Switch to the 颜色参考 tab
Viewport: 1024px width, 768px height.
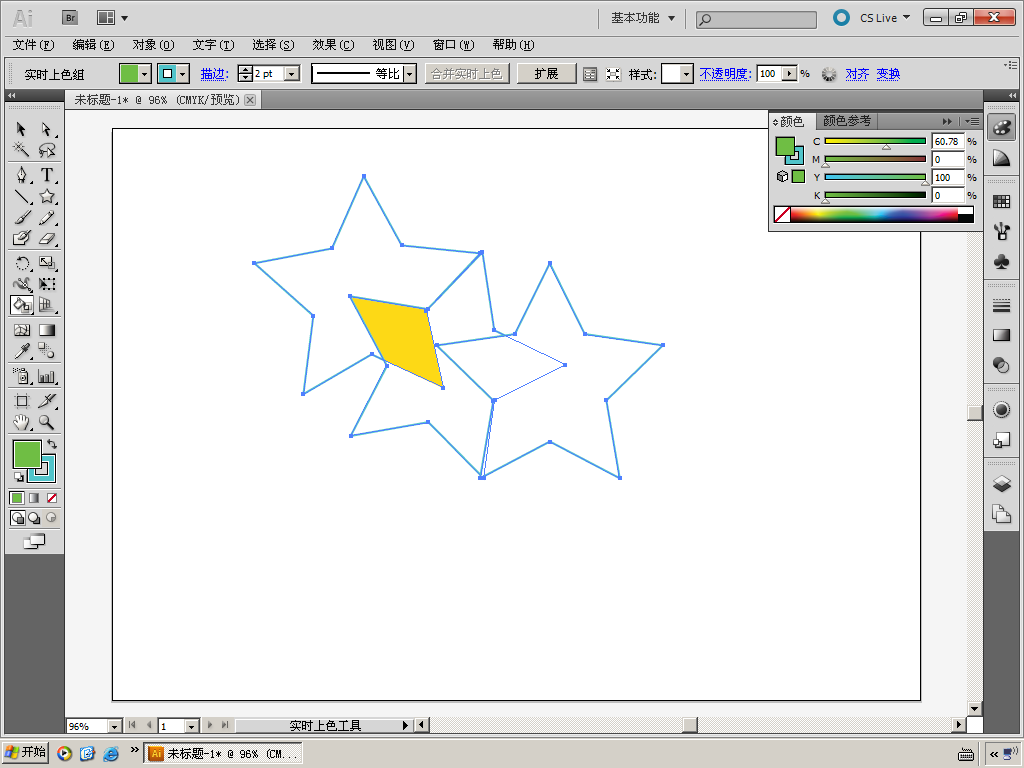[x=846, y=121]
